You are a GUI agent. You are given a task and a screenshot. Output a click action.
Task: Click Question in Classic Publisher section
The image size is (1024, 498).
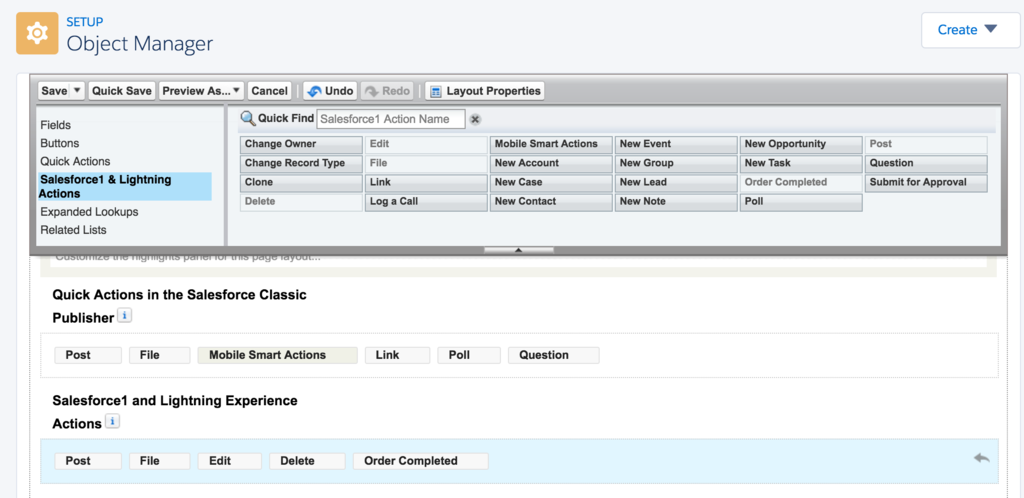pos(554,355)
